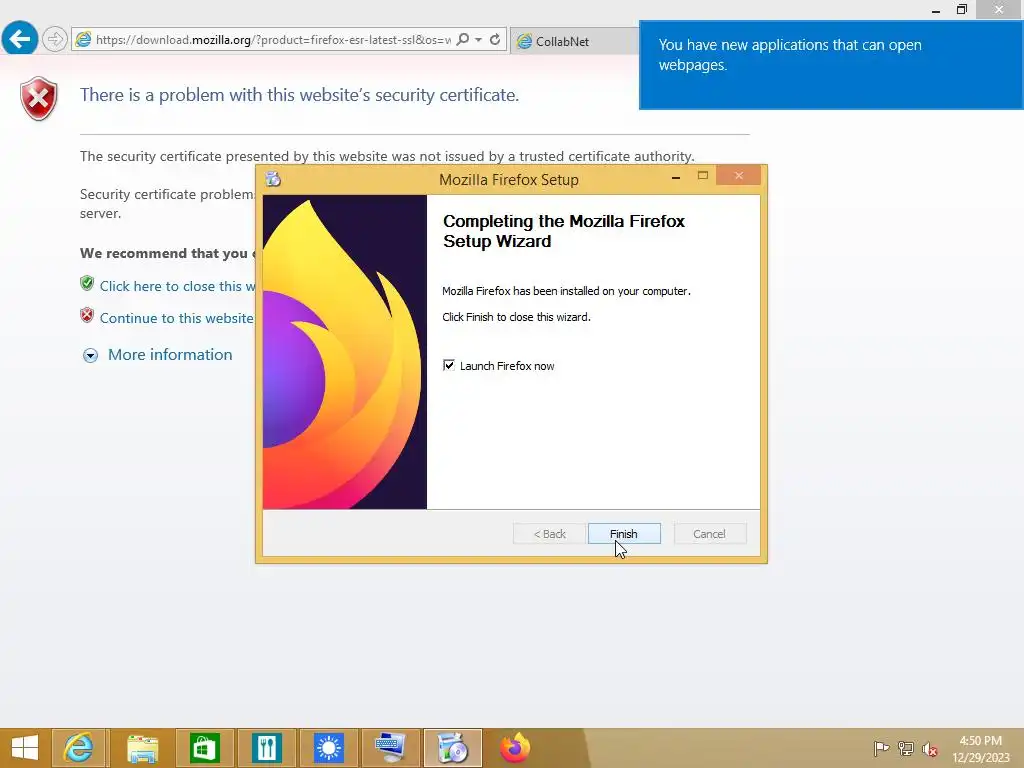The height and width of the screenshot is (768, 1024).
Task: Click 'Launch Firefox now' label text
Action: (507, 366)
